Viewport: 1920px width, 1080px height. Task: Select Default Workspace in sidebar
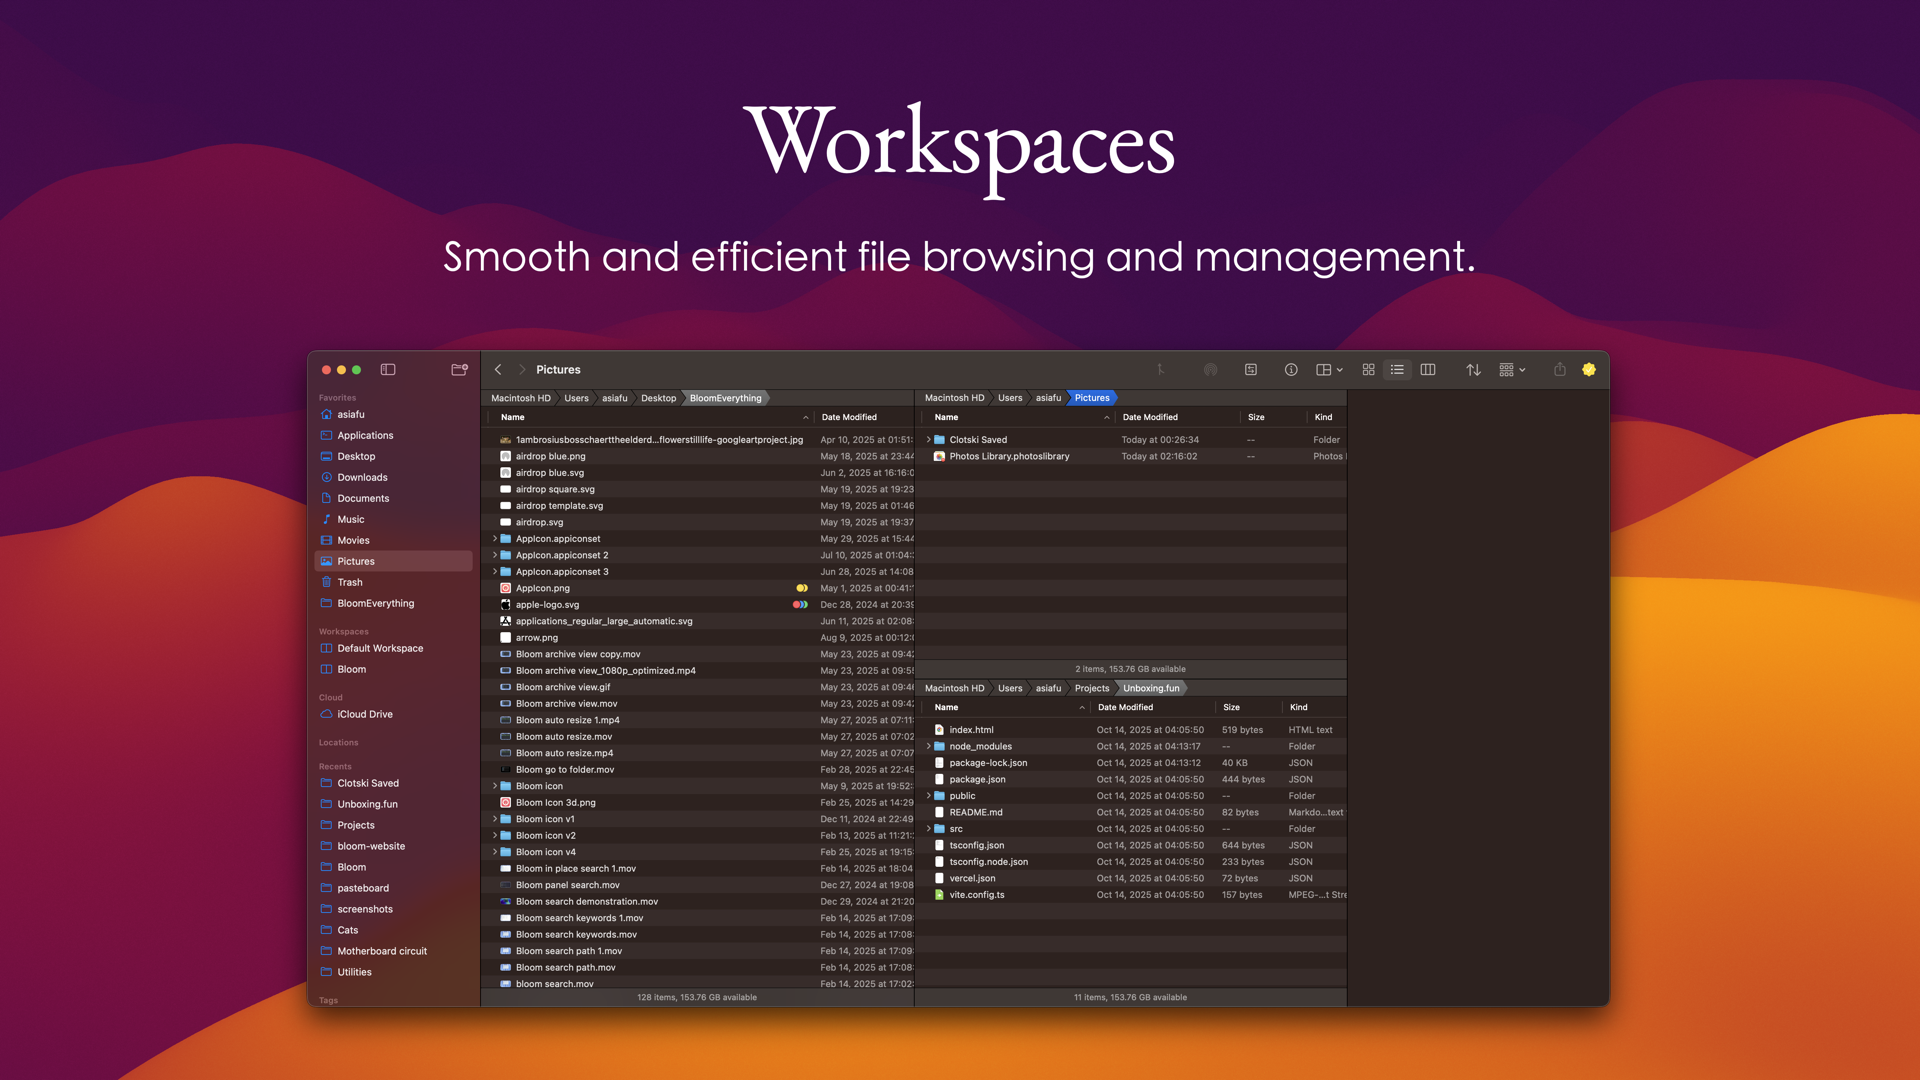click(380, 648)
